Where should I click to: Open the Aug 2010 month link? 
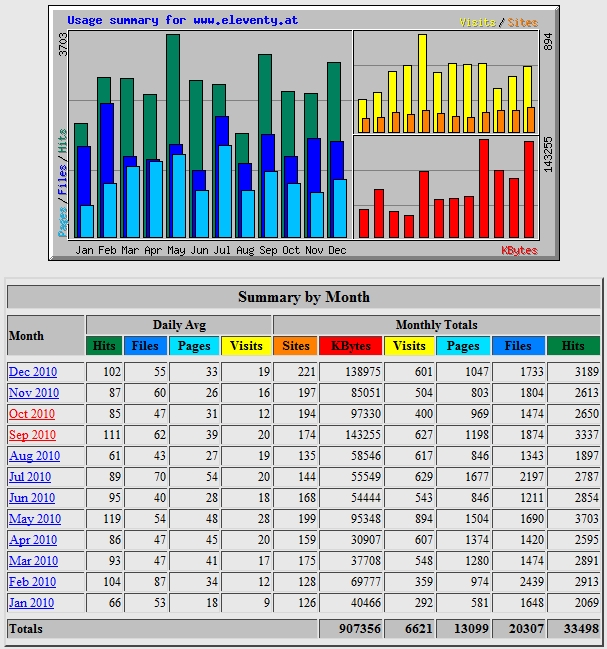tap(34, 456)
